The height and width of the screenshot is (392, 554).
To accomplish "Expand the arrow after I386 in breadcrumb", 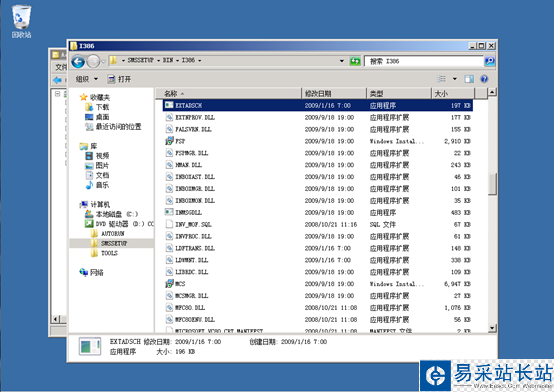I will (x=200, y=60).
